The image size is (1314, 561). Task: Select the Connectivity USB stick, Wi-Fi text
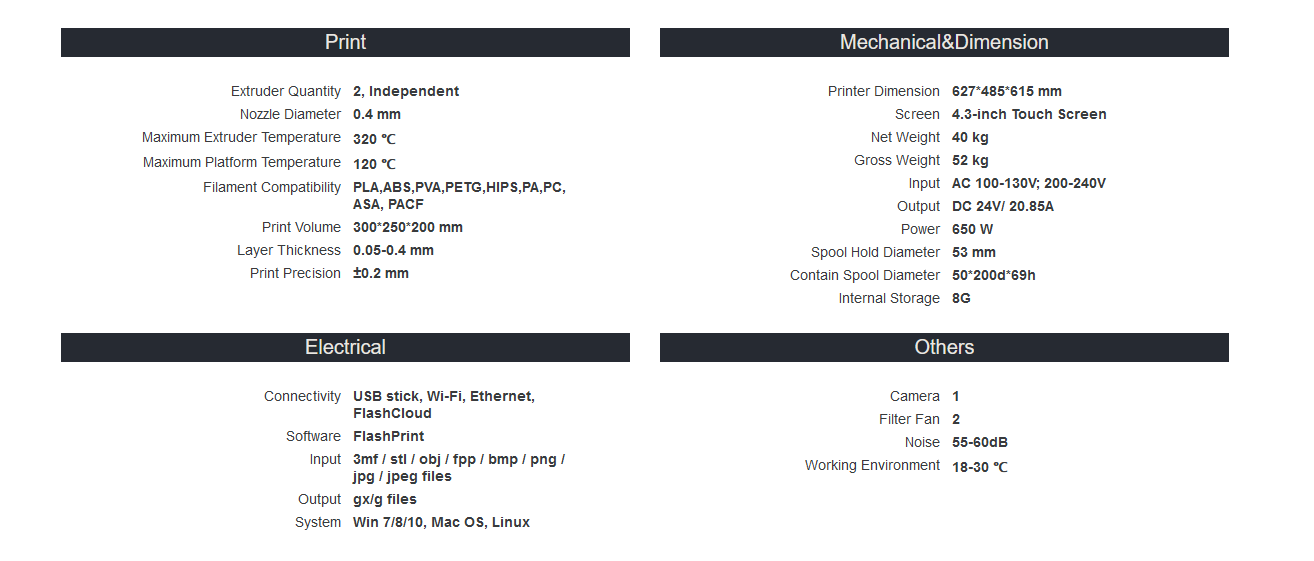tap(444, 404)
